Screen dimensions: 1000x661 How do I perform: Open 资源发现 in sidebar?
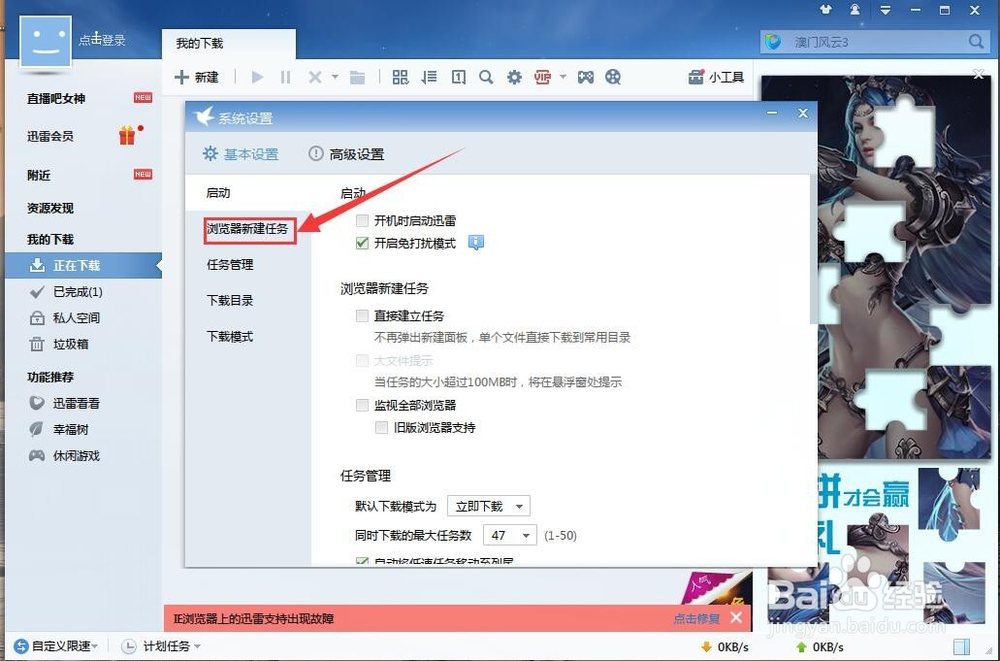[50, 208]
